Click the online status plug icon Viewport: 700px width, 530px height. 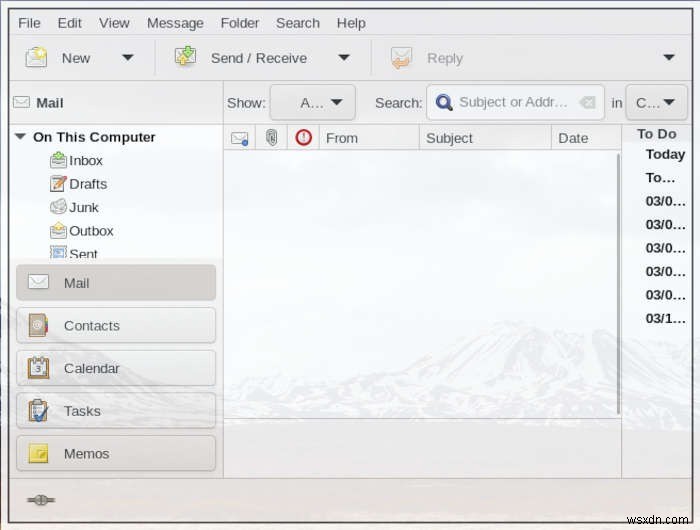click(x=41, y=500)
